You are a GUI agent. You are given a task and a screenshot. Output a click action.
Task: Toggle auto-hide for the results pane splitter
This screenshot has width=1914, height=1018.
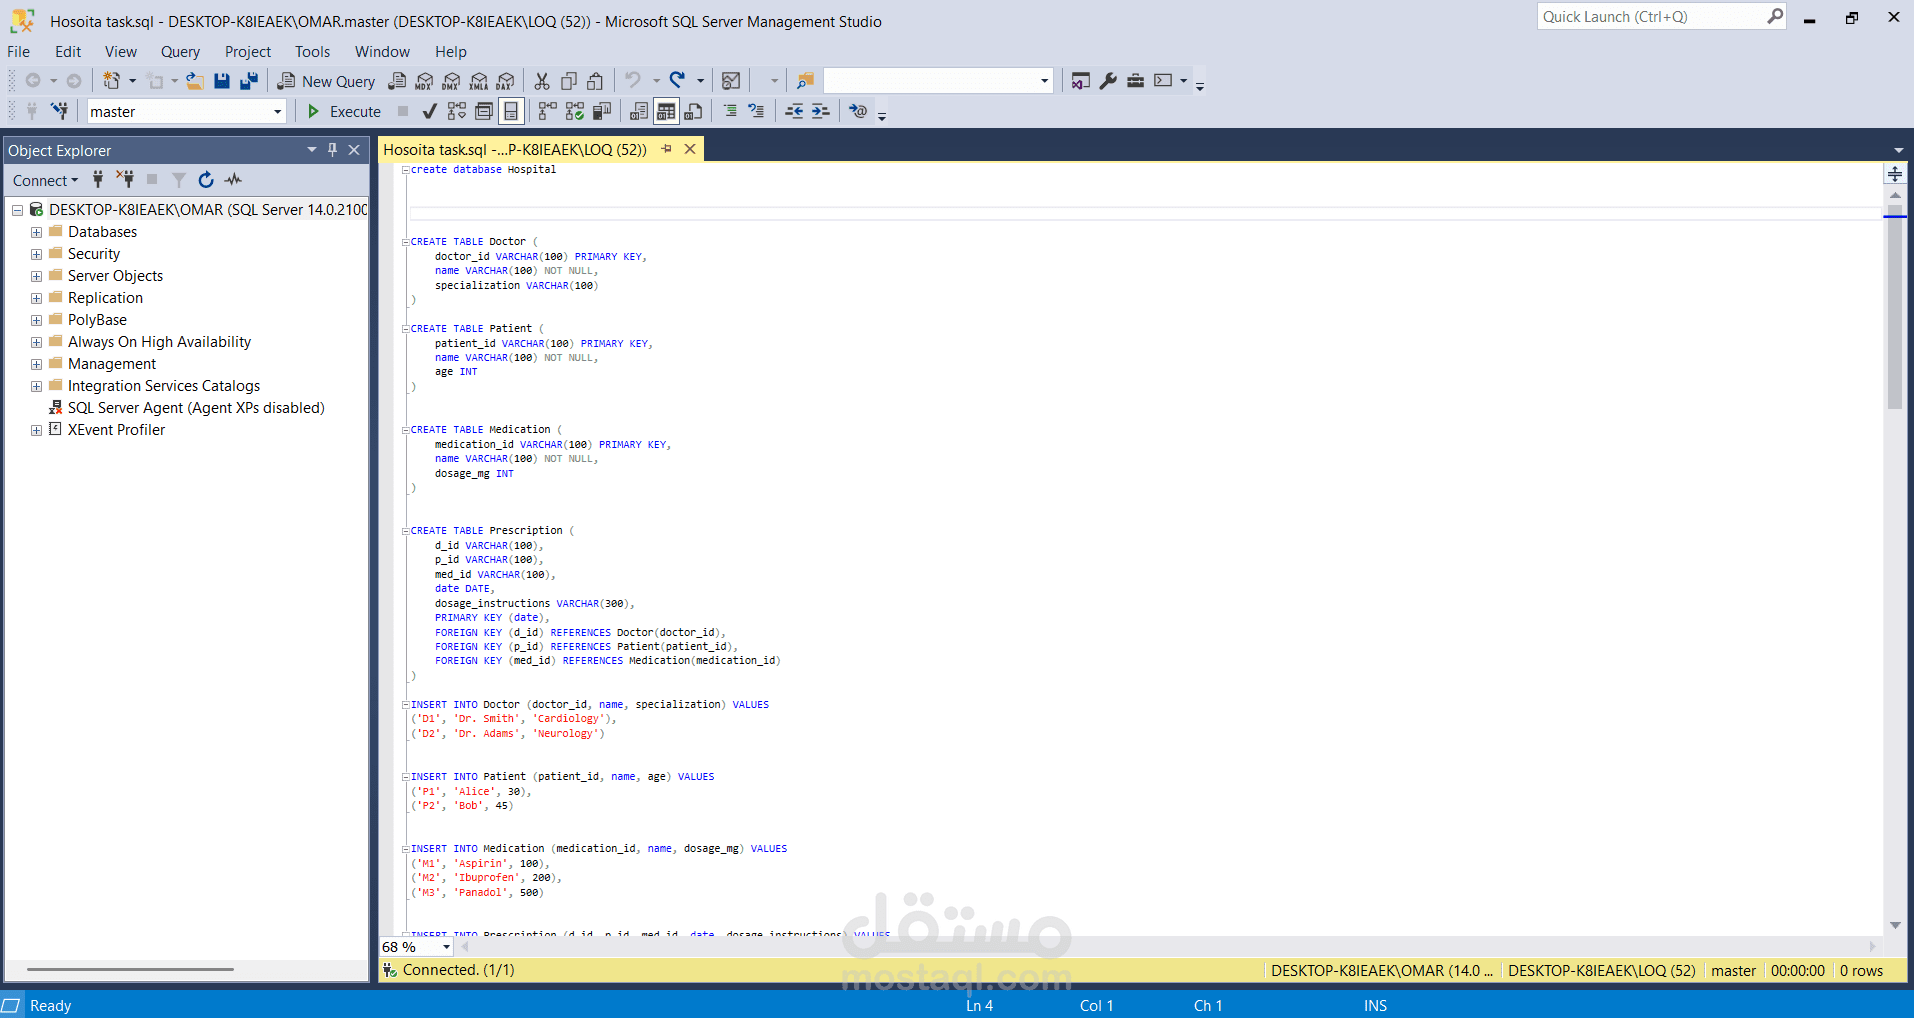click(x=1895, y=174)
